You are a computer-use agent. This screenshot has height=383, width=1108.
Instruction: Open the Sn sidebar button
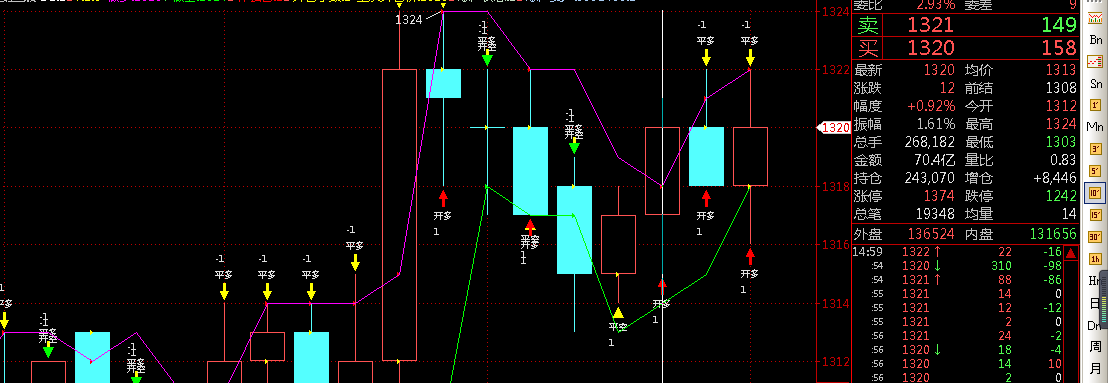(1095, 83)
